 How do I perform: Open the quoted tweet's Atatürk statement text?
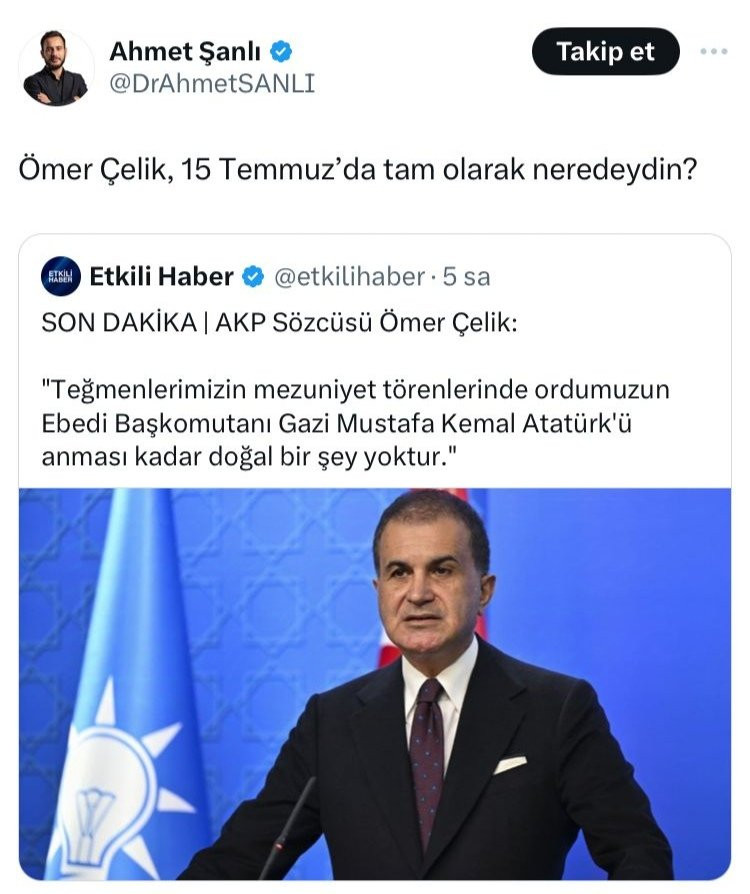coord(355,422)
